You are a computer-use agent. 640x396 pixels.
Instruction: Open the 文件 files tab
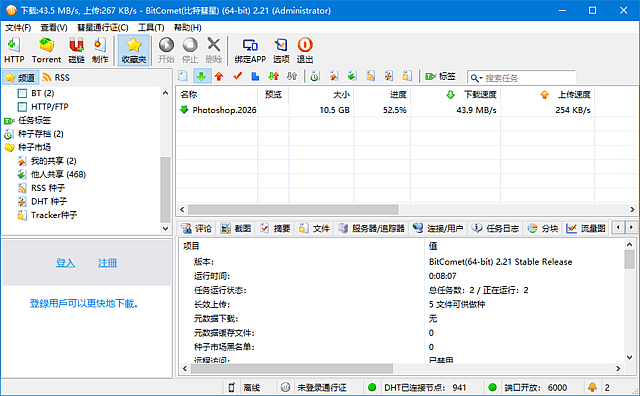(x=315, y=228)
